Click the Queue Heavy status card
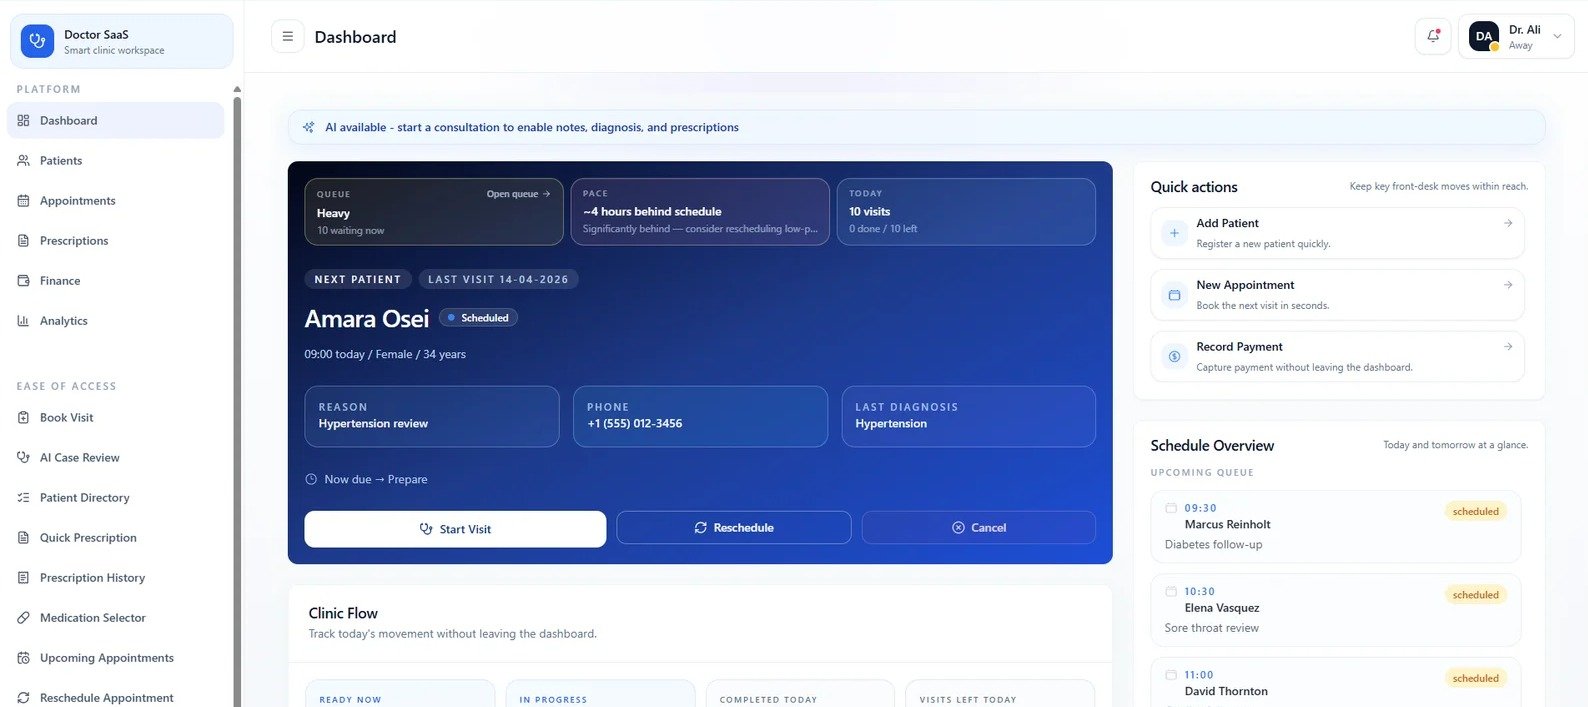Image resolution: width=1588 pixels, height=707 pixels. point(434,212)
